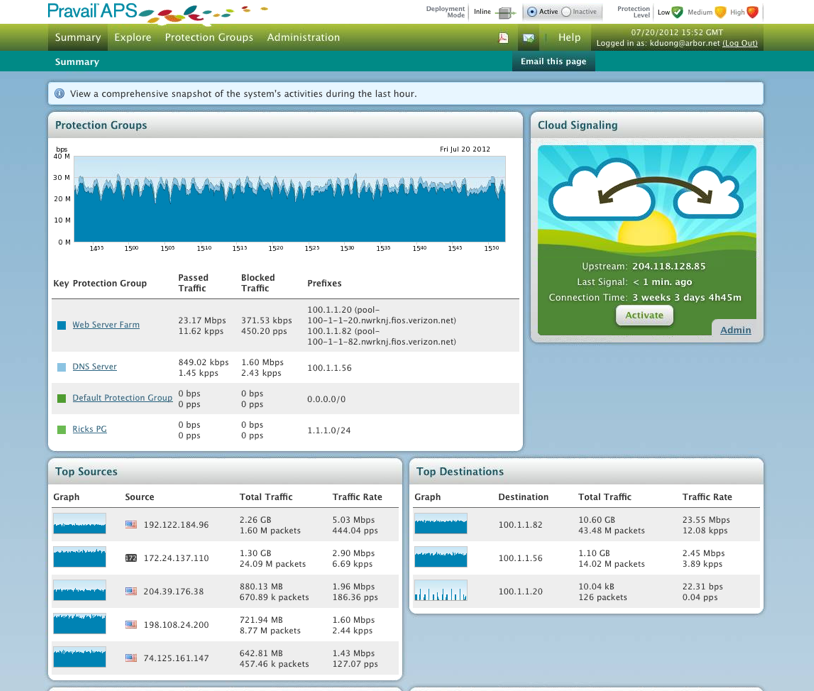Open the Web Server Farm protection group link
The width and height of the screenshot is (814, 691).
[x=106, y=325]
